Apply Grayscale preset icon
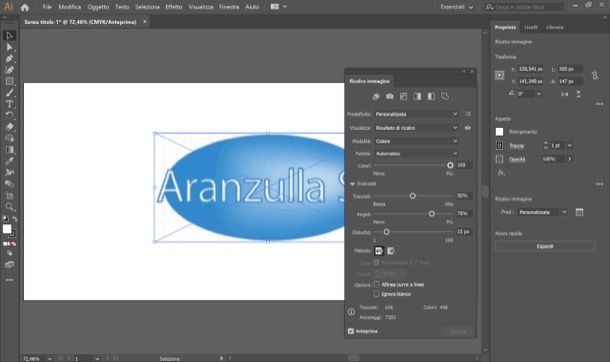Screen dimensions: 610x362 tap(417, 96)
